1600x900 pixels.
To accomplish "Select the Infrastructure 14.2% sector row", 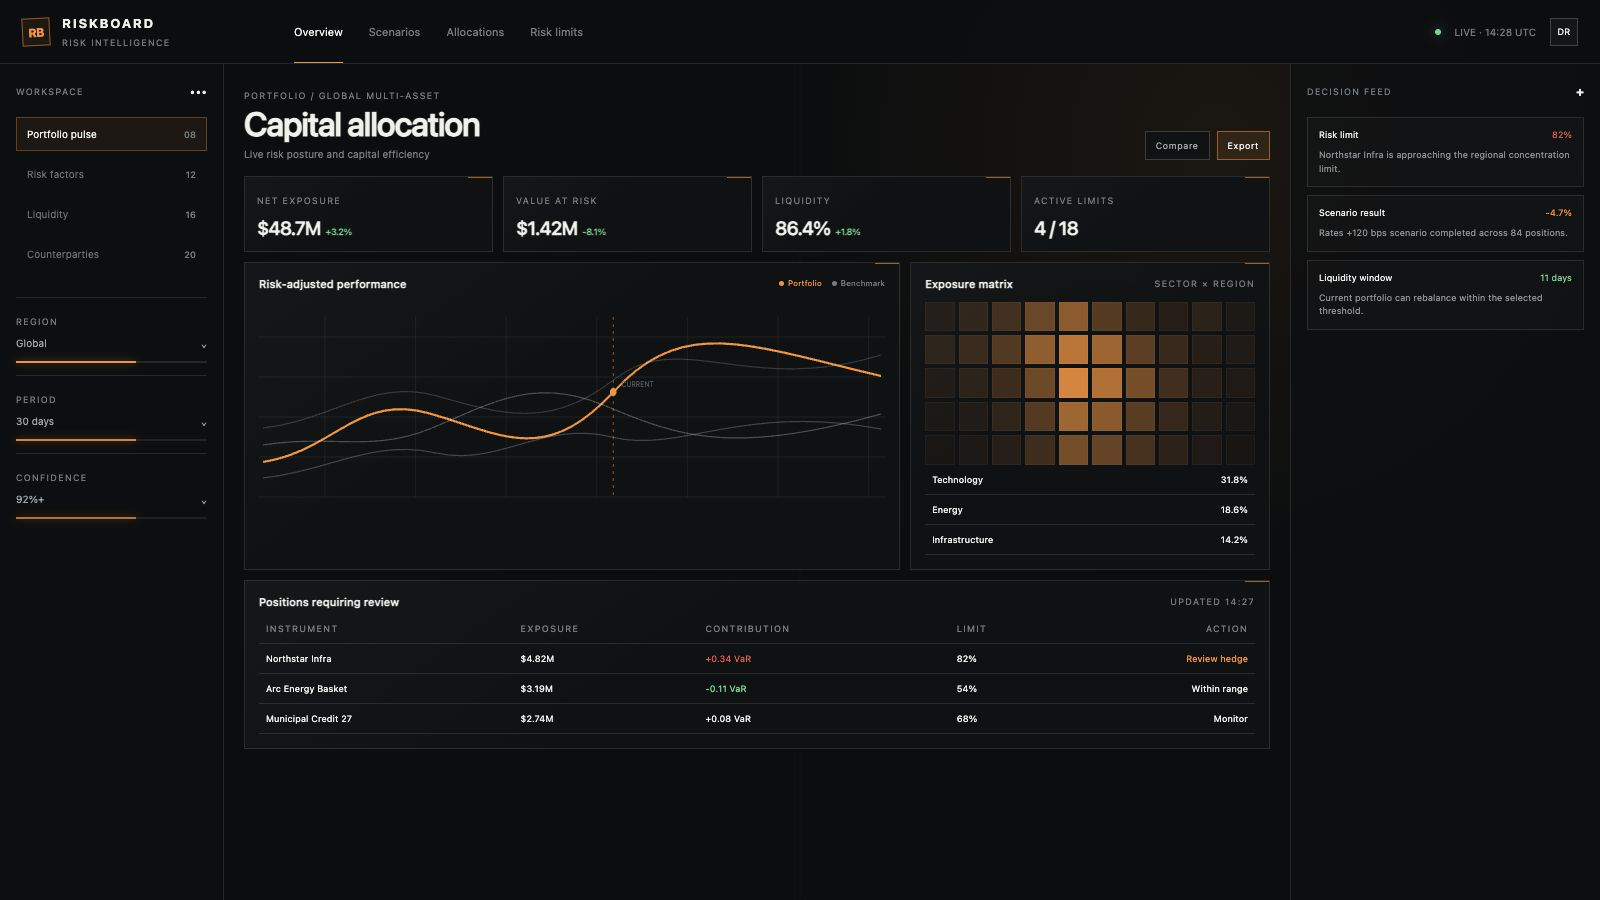I will click(1090, 540).
